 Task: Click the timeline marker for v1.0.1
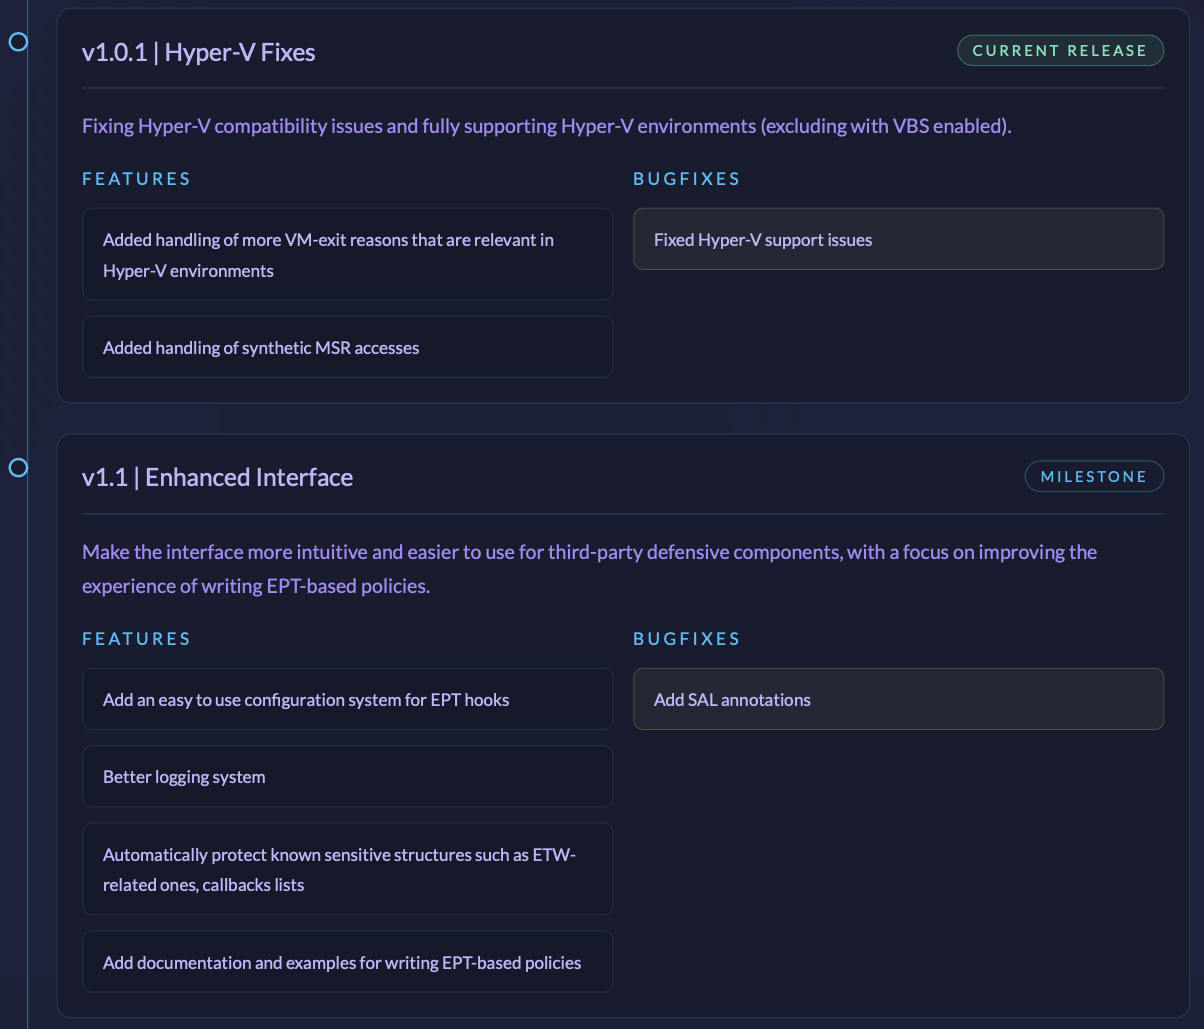click(18, 42)
